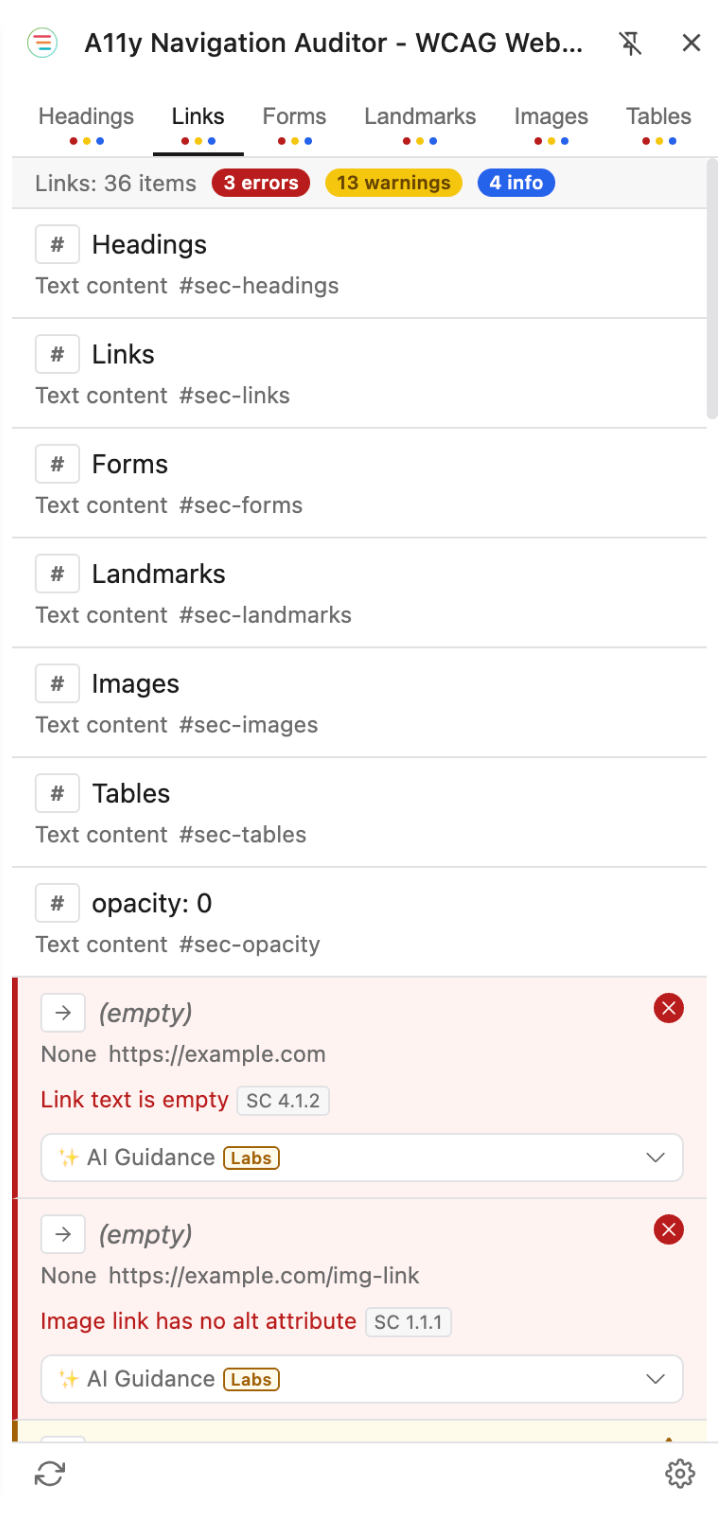Expand AI Guidance for empty link text
This screenshot has width=728, height=1520.
(362, 1157)
